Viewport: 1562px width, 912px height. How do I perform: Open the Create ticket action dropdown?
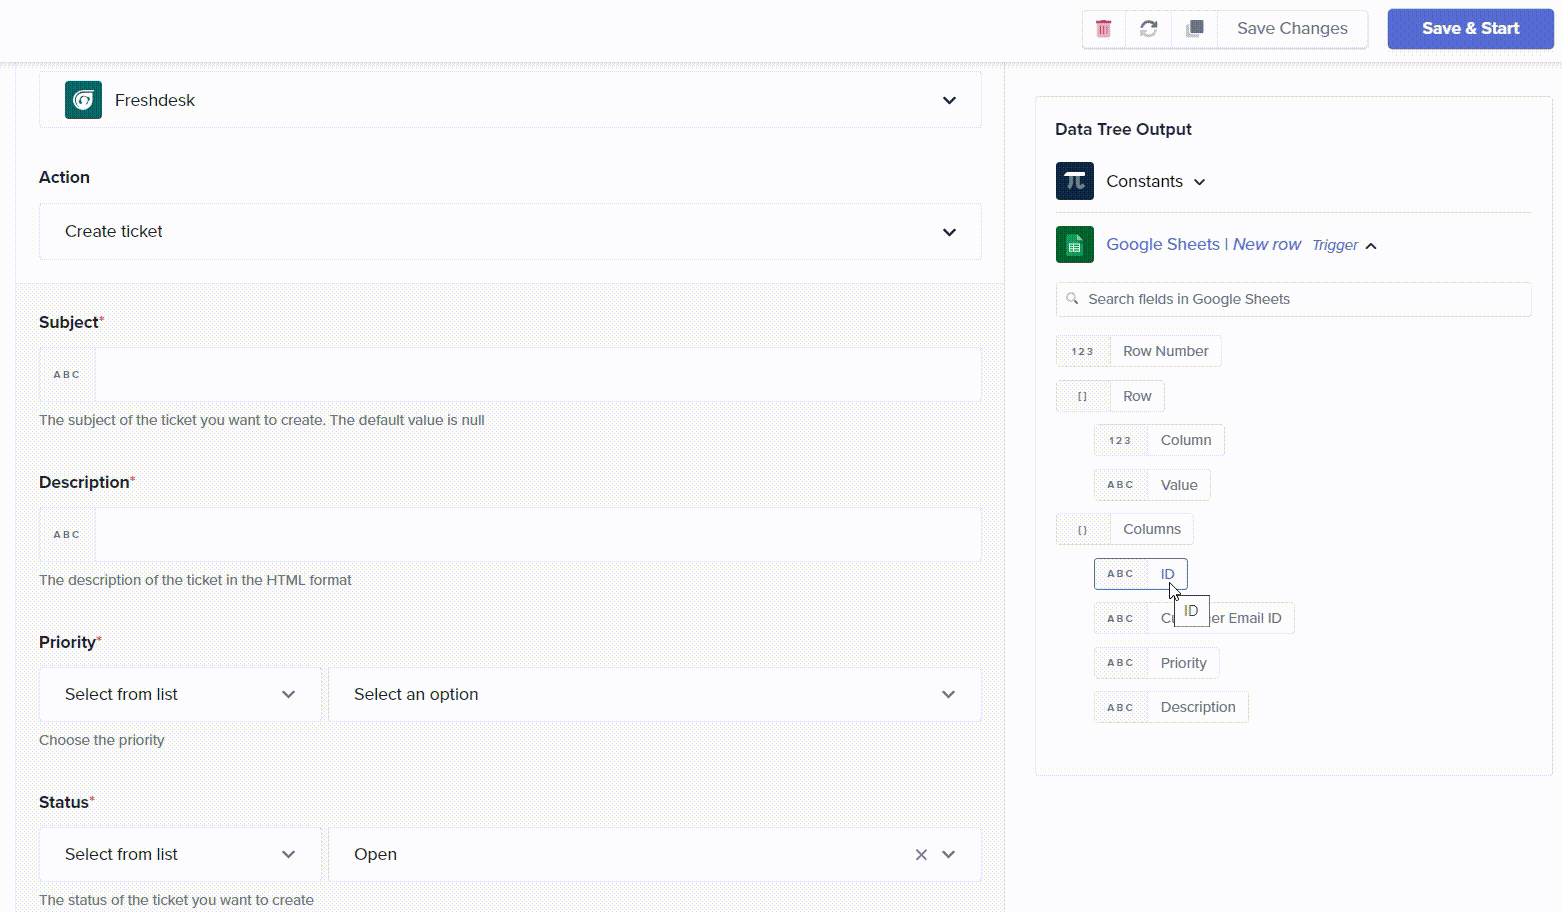click(x=510, y=231)
